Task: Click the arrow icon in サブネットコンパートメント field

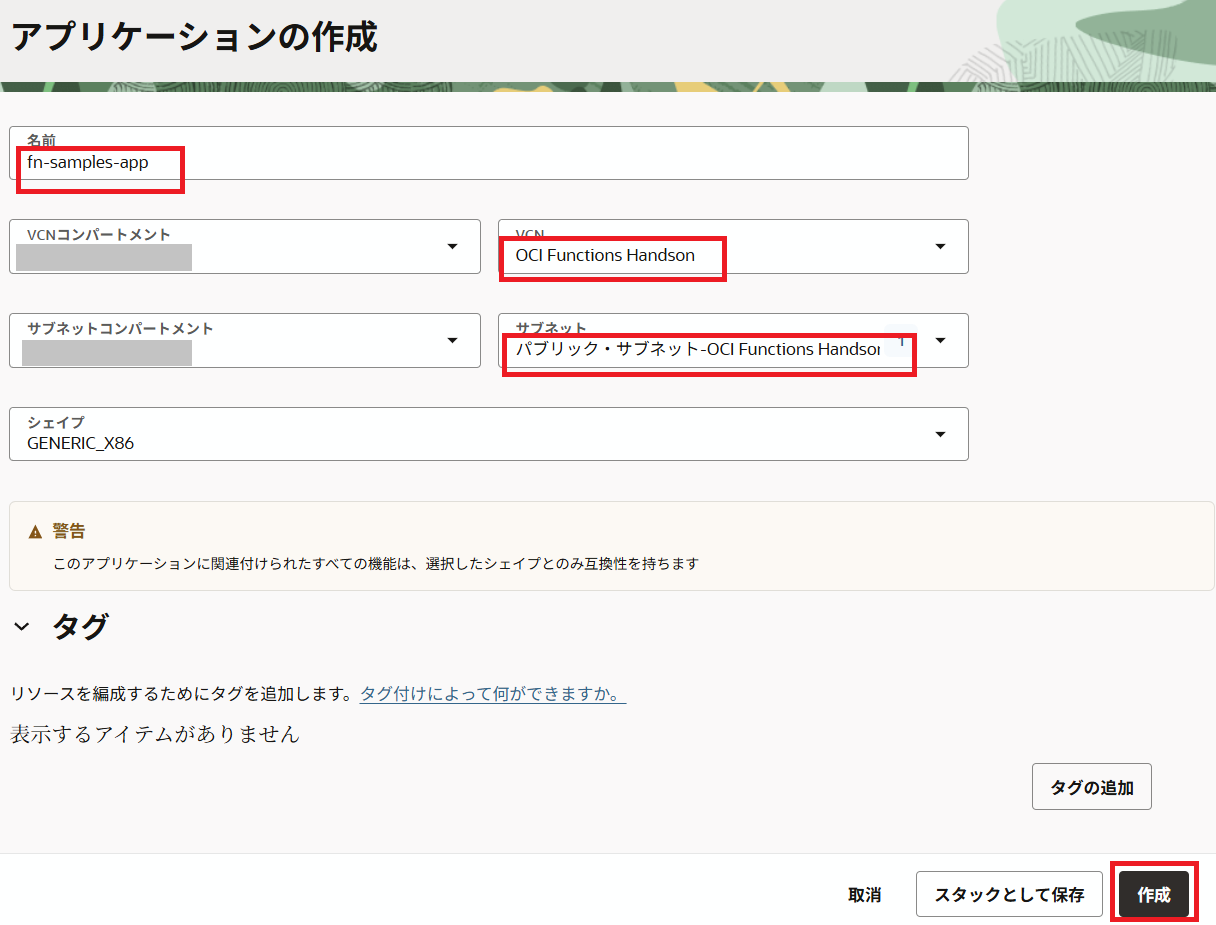Action: click(x=452, y=341)
